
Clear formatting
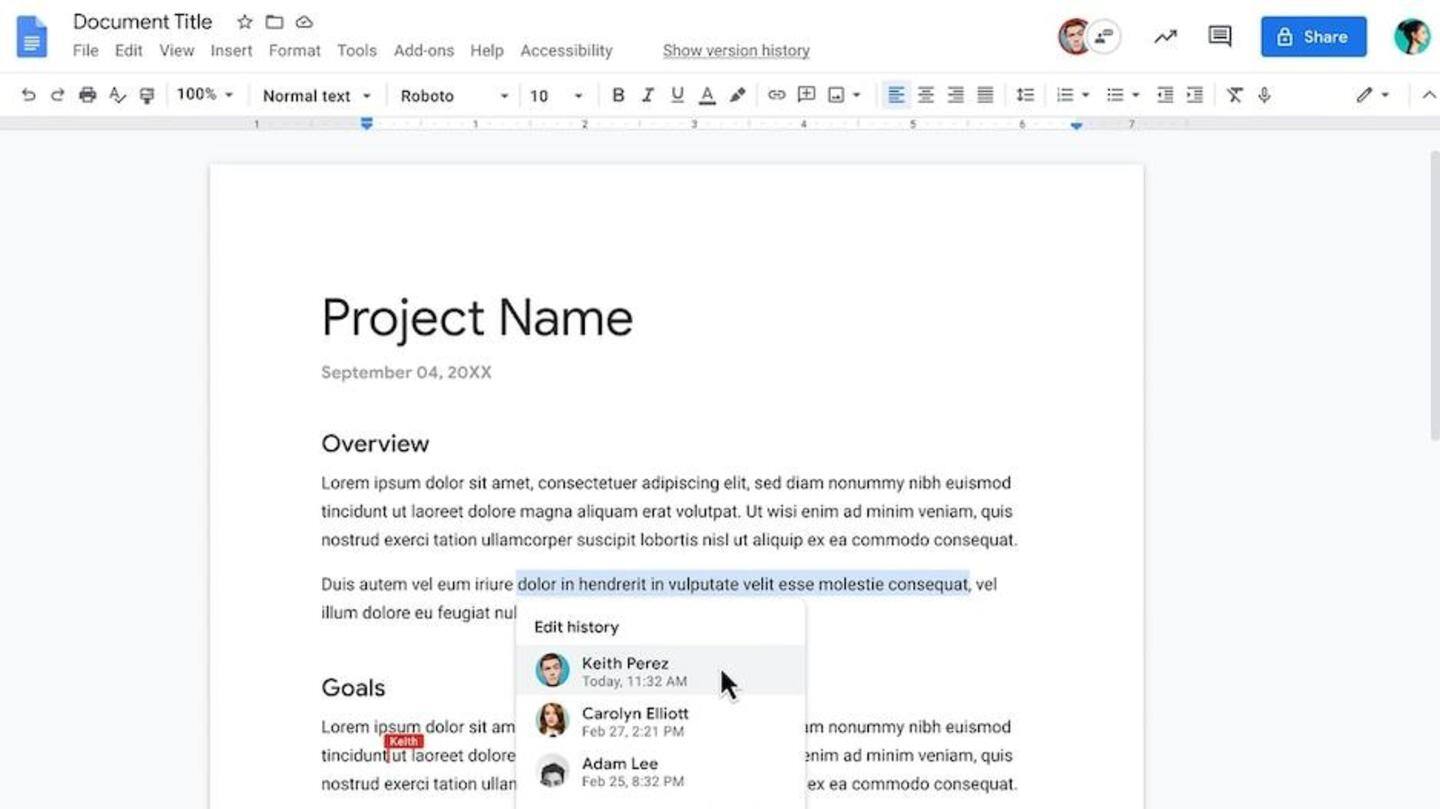tap(1235, 95)
